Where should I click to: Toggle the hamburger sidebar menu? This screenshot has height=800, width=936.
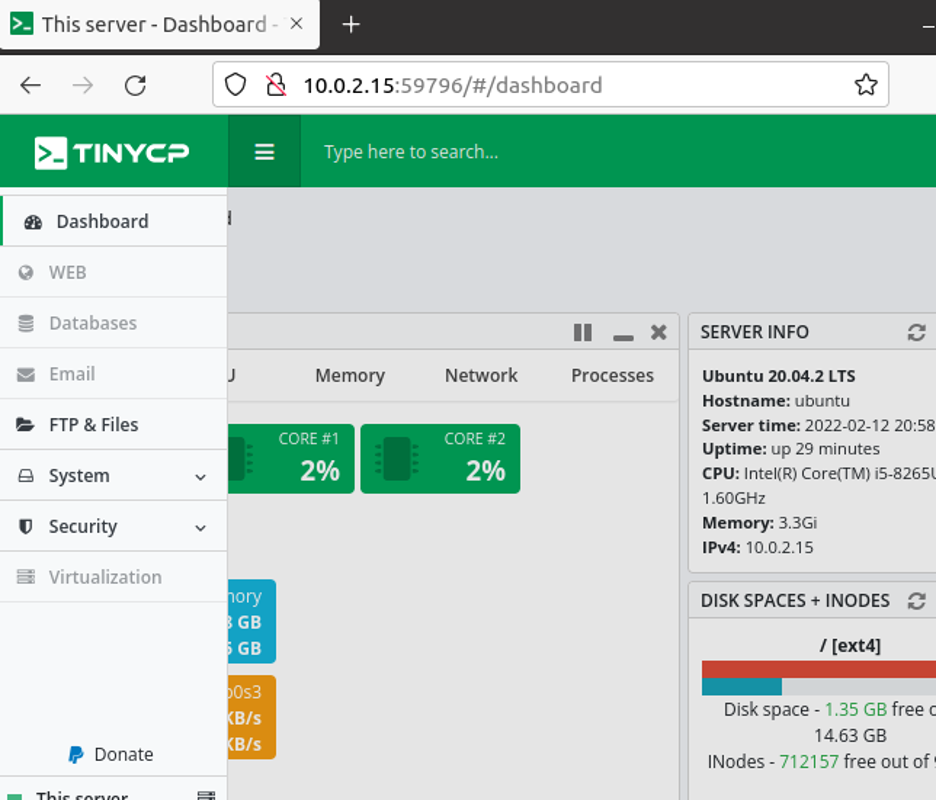(264, 152)
